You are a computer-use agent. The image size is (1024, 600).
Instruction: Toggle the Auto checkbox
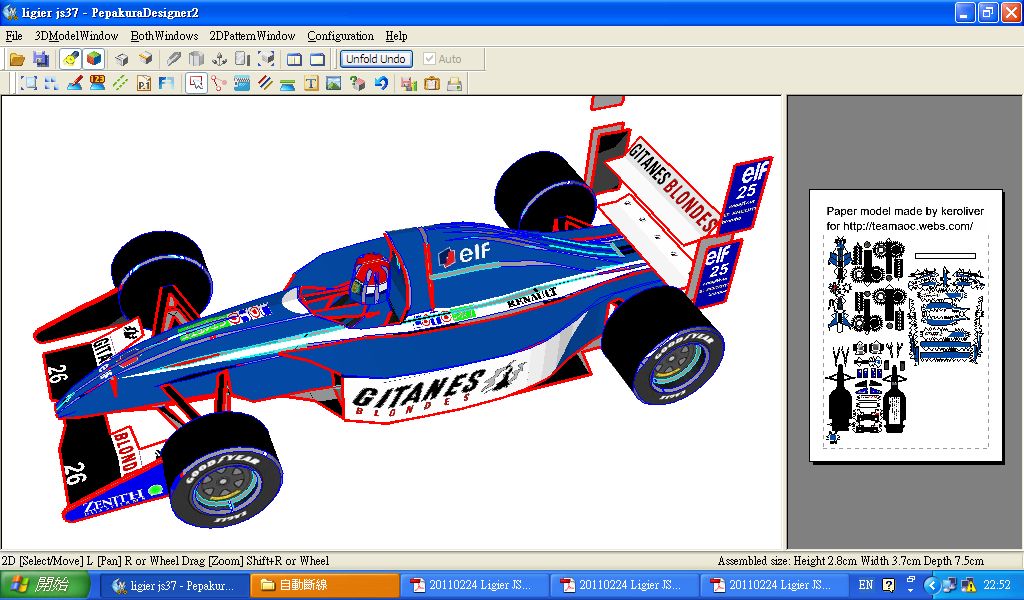[x=430, y=59]
